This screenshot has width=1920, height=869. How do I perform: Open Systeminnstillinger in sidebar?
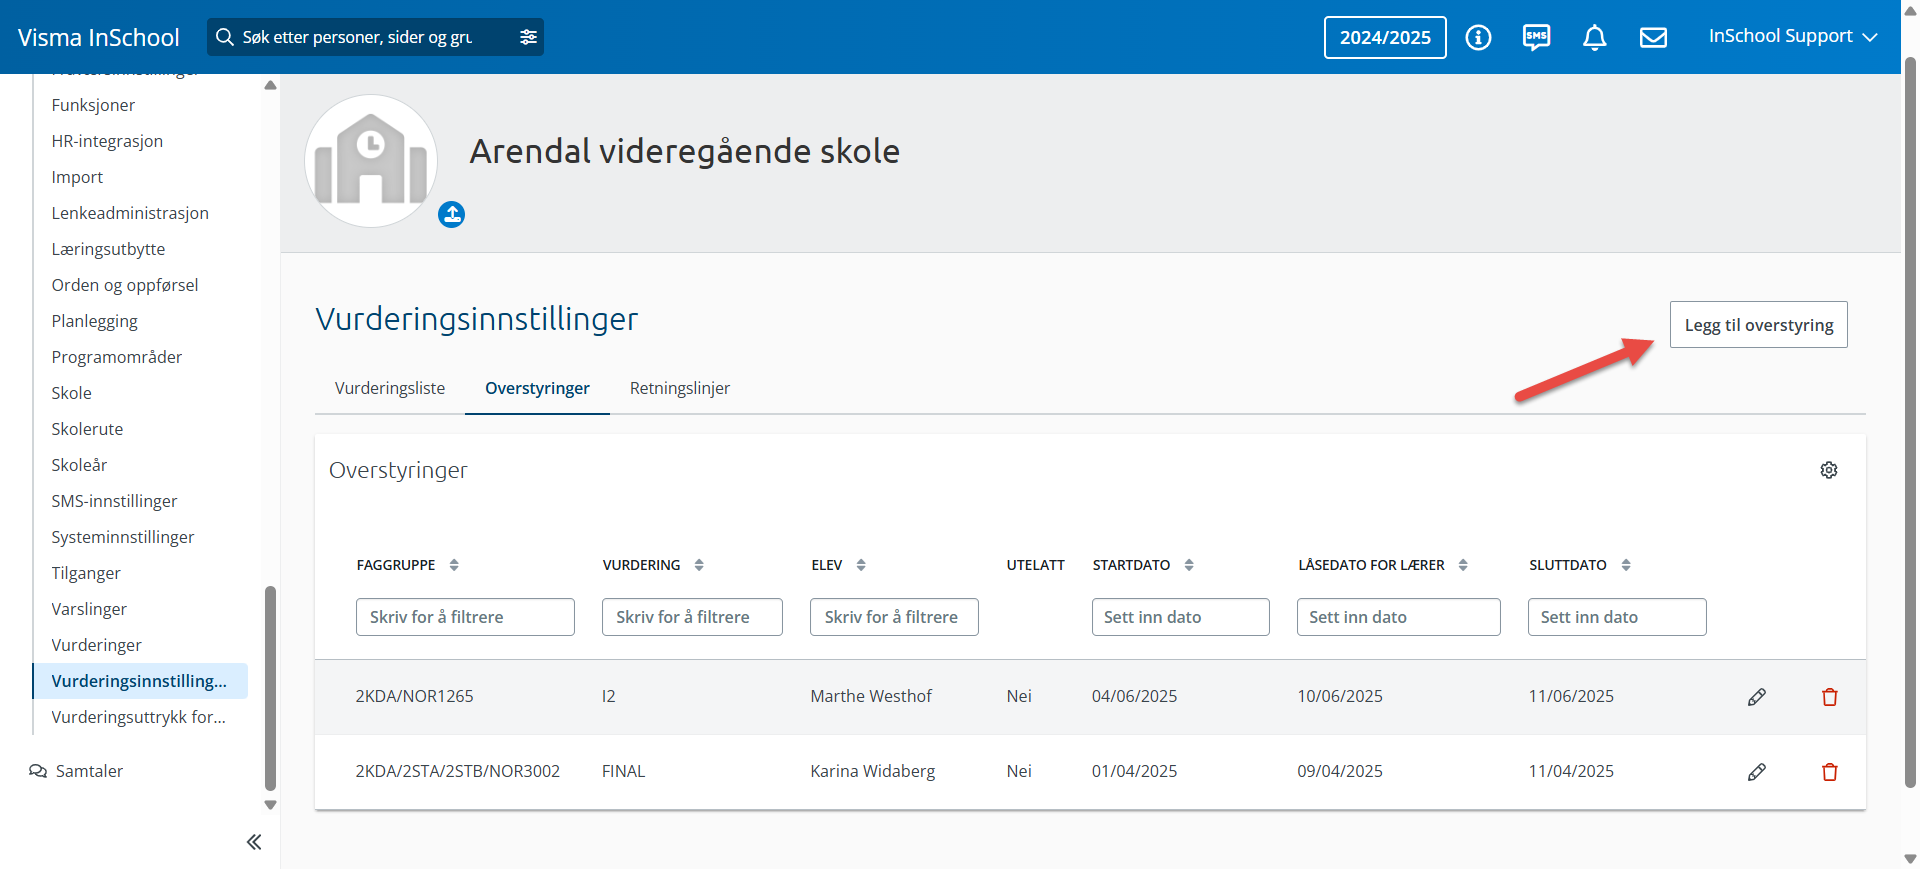123,537
